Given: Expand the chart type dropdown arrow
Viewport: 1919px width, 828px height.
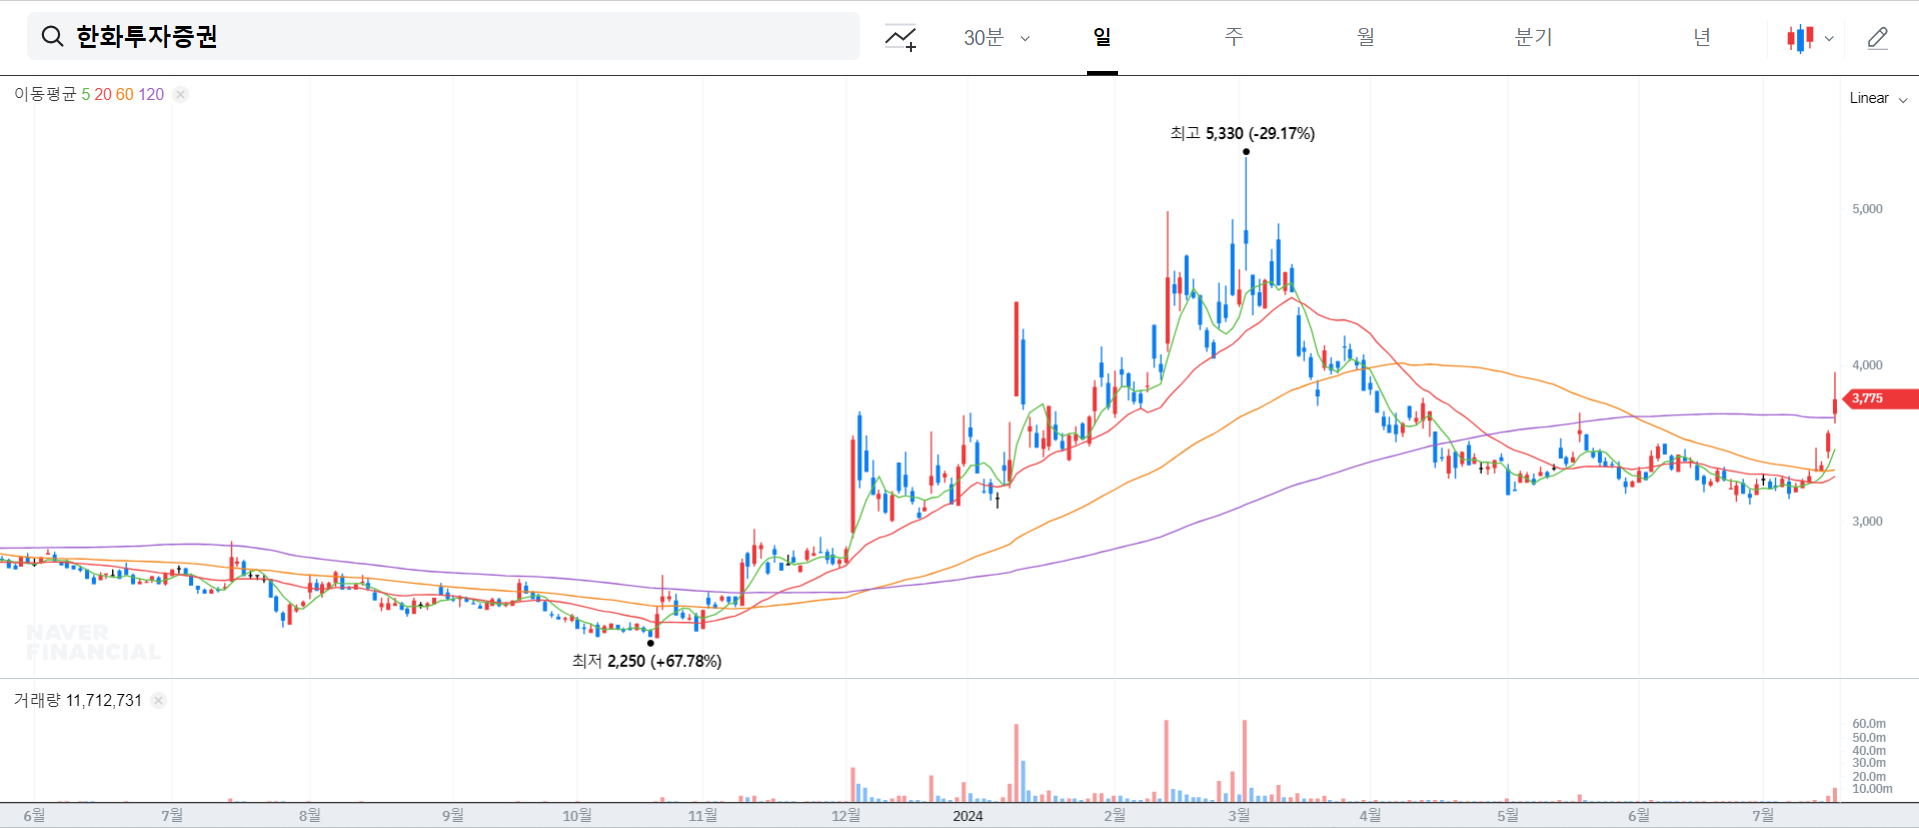Looking at the screenshot, I should [1829, 39].
